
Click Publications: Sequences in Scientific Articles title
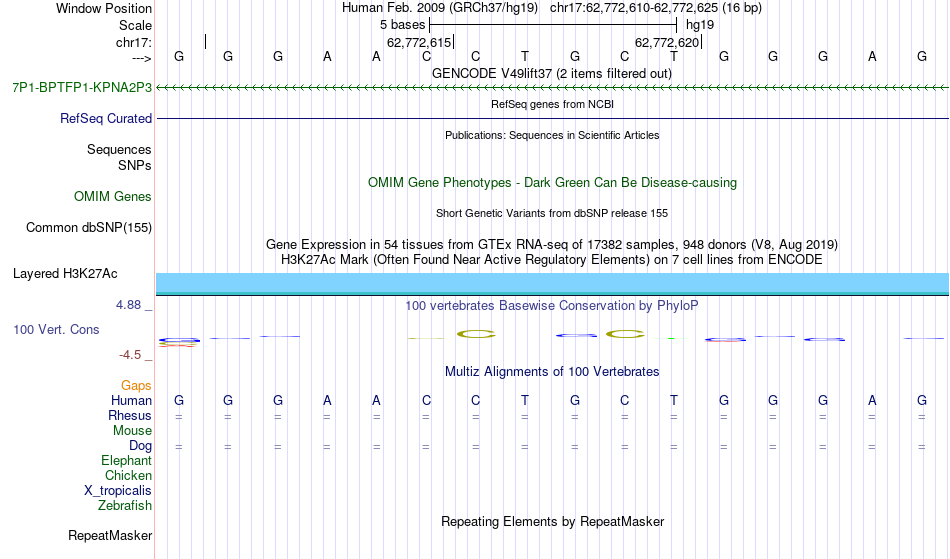[x=552, y=135]
